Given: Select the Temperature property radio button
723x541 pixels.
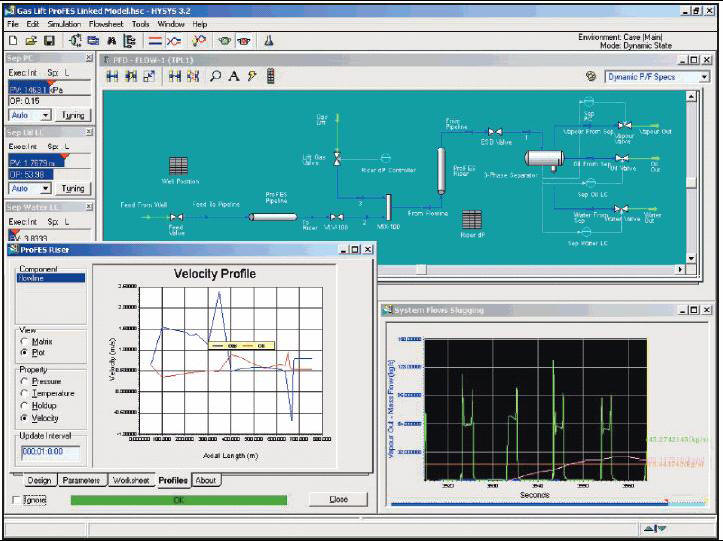Looking at the screenshot, I should tap(24, 393).
